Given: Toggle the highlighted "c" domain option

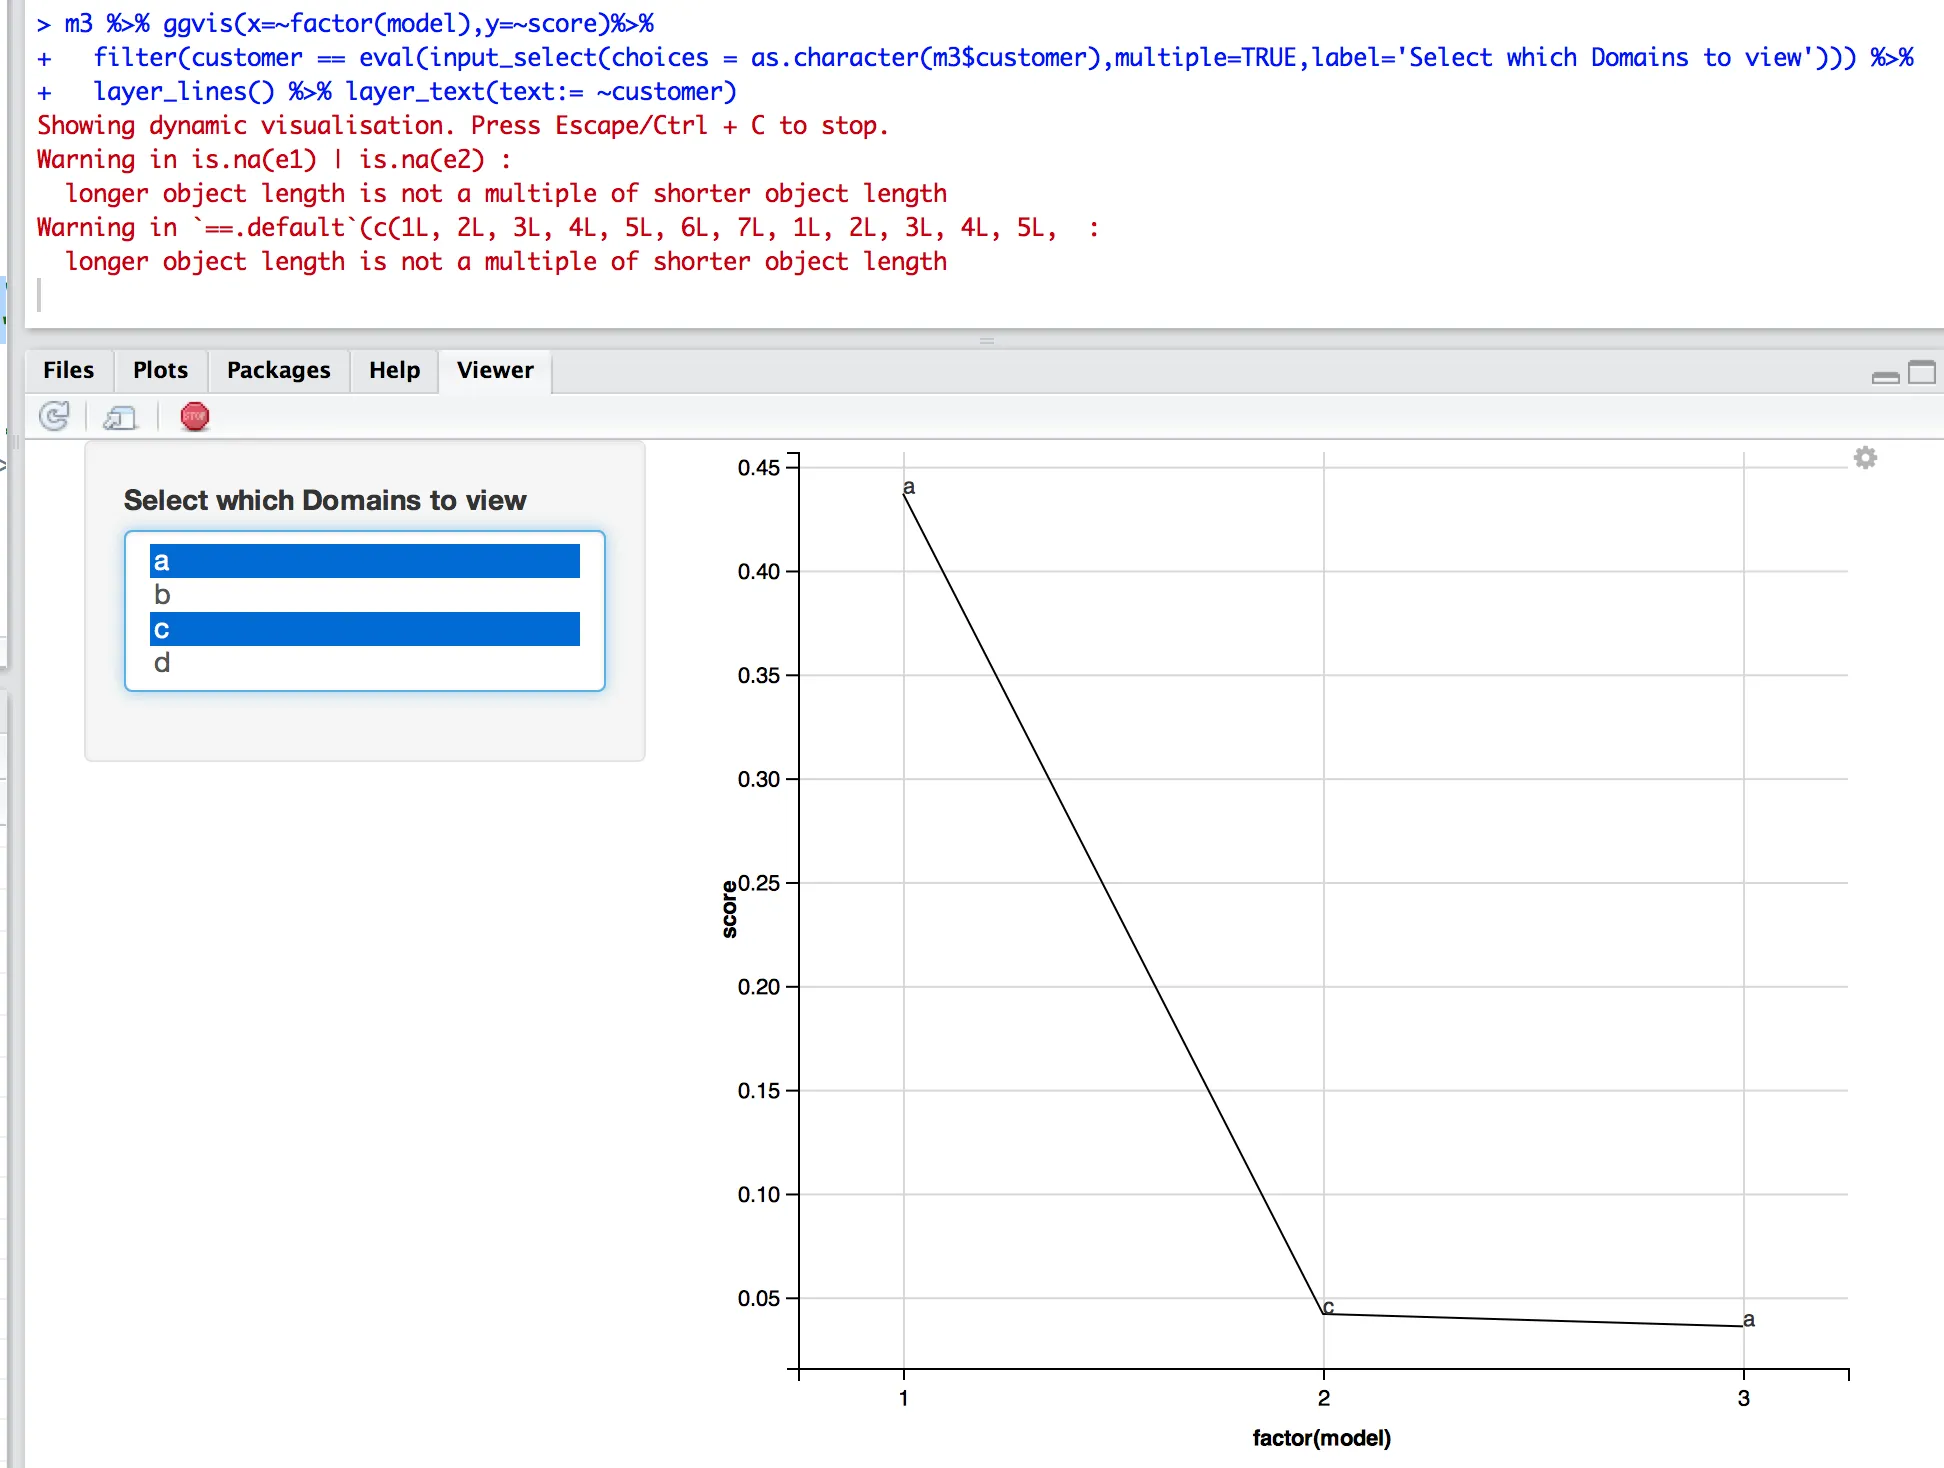Looking at the screenshot, I should (364, 629).
